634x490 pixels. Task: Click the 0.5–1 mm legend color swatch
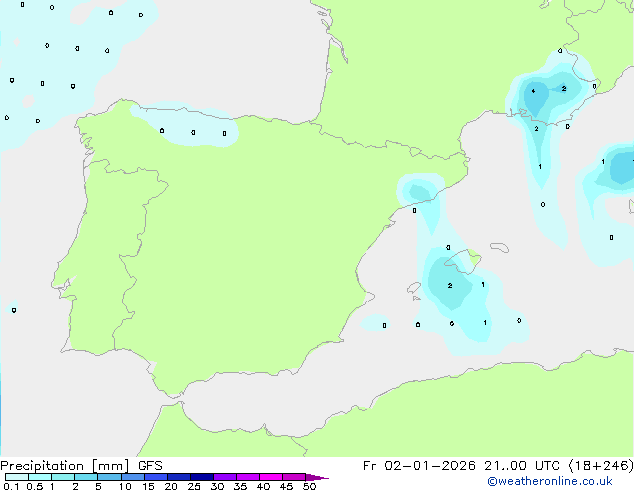coord(40,477)
